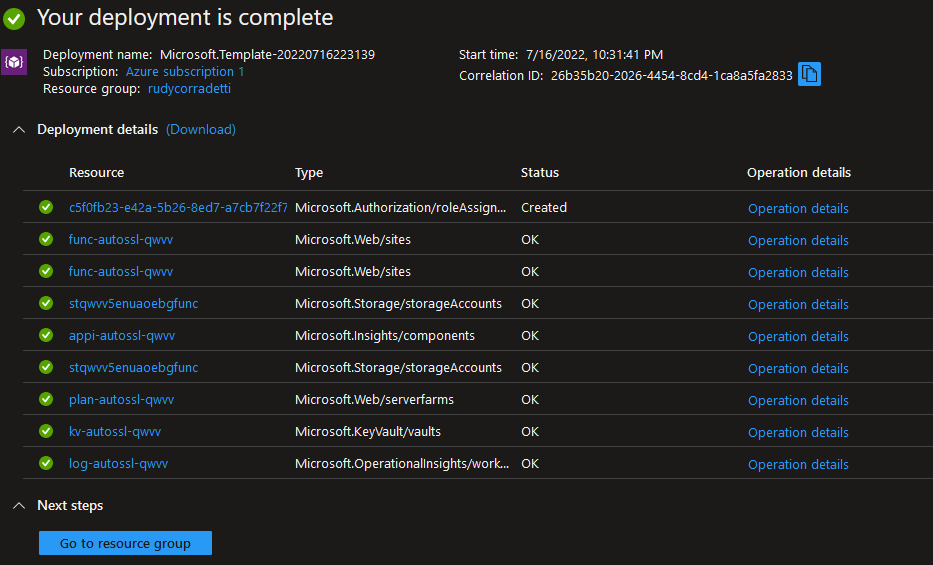Viewport: 933px width, 565px height.
Task: Click the Deployment details section title
Action: 98,130
